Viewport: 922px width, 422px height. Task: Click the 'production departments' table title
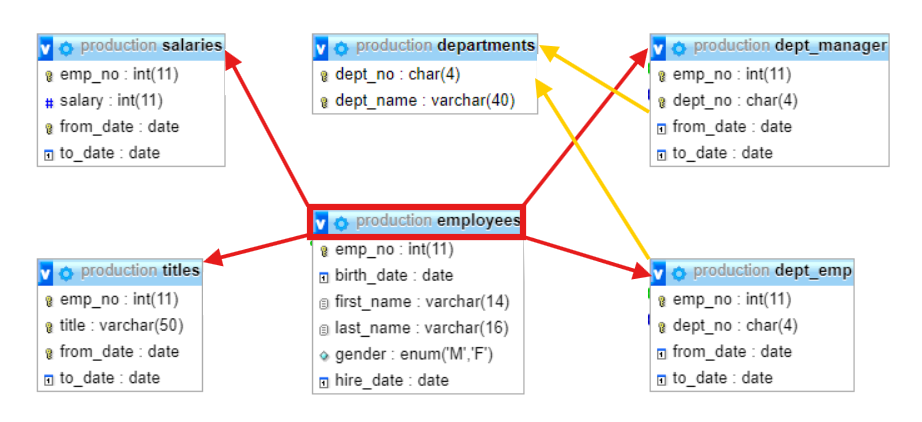point(445,46)
